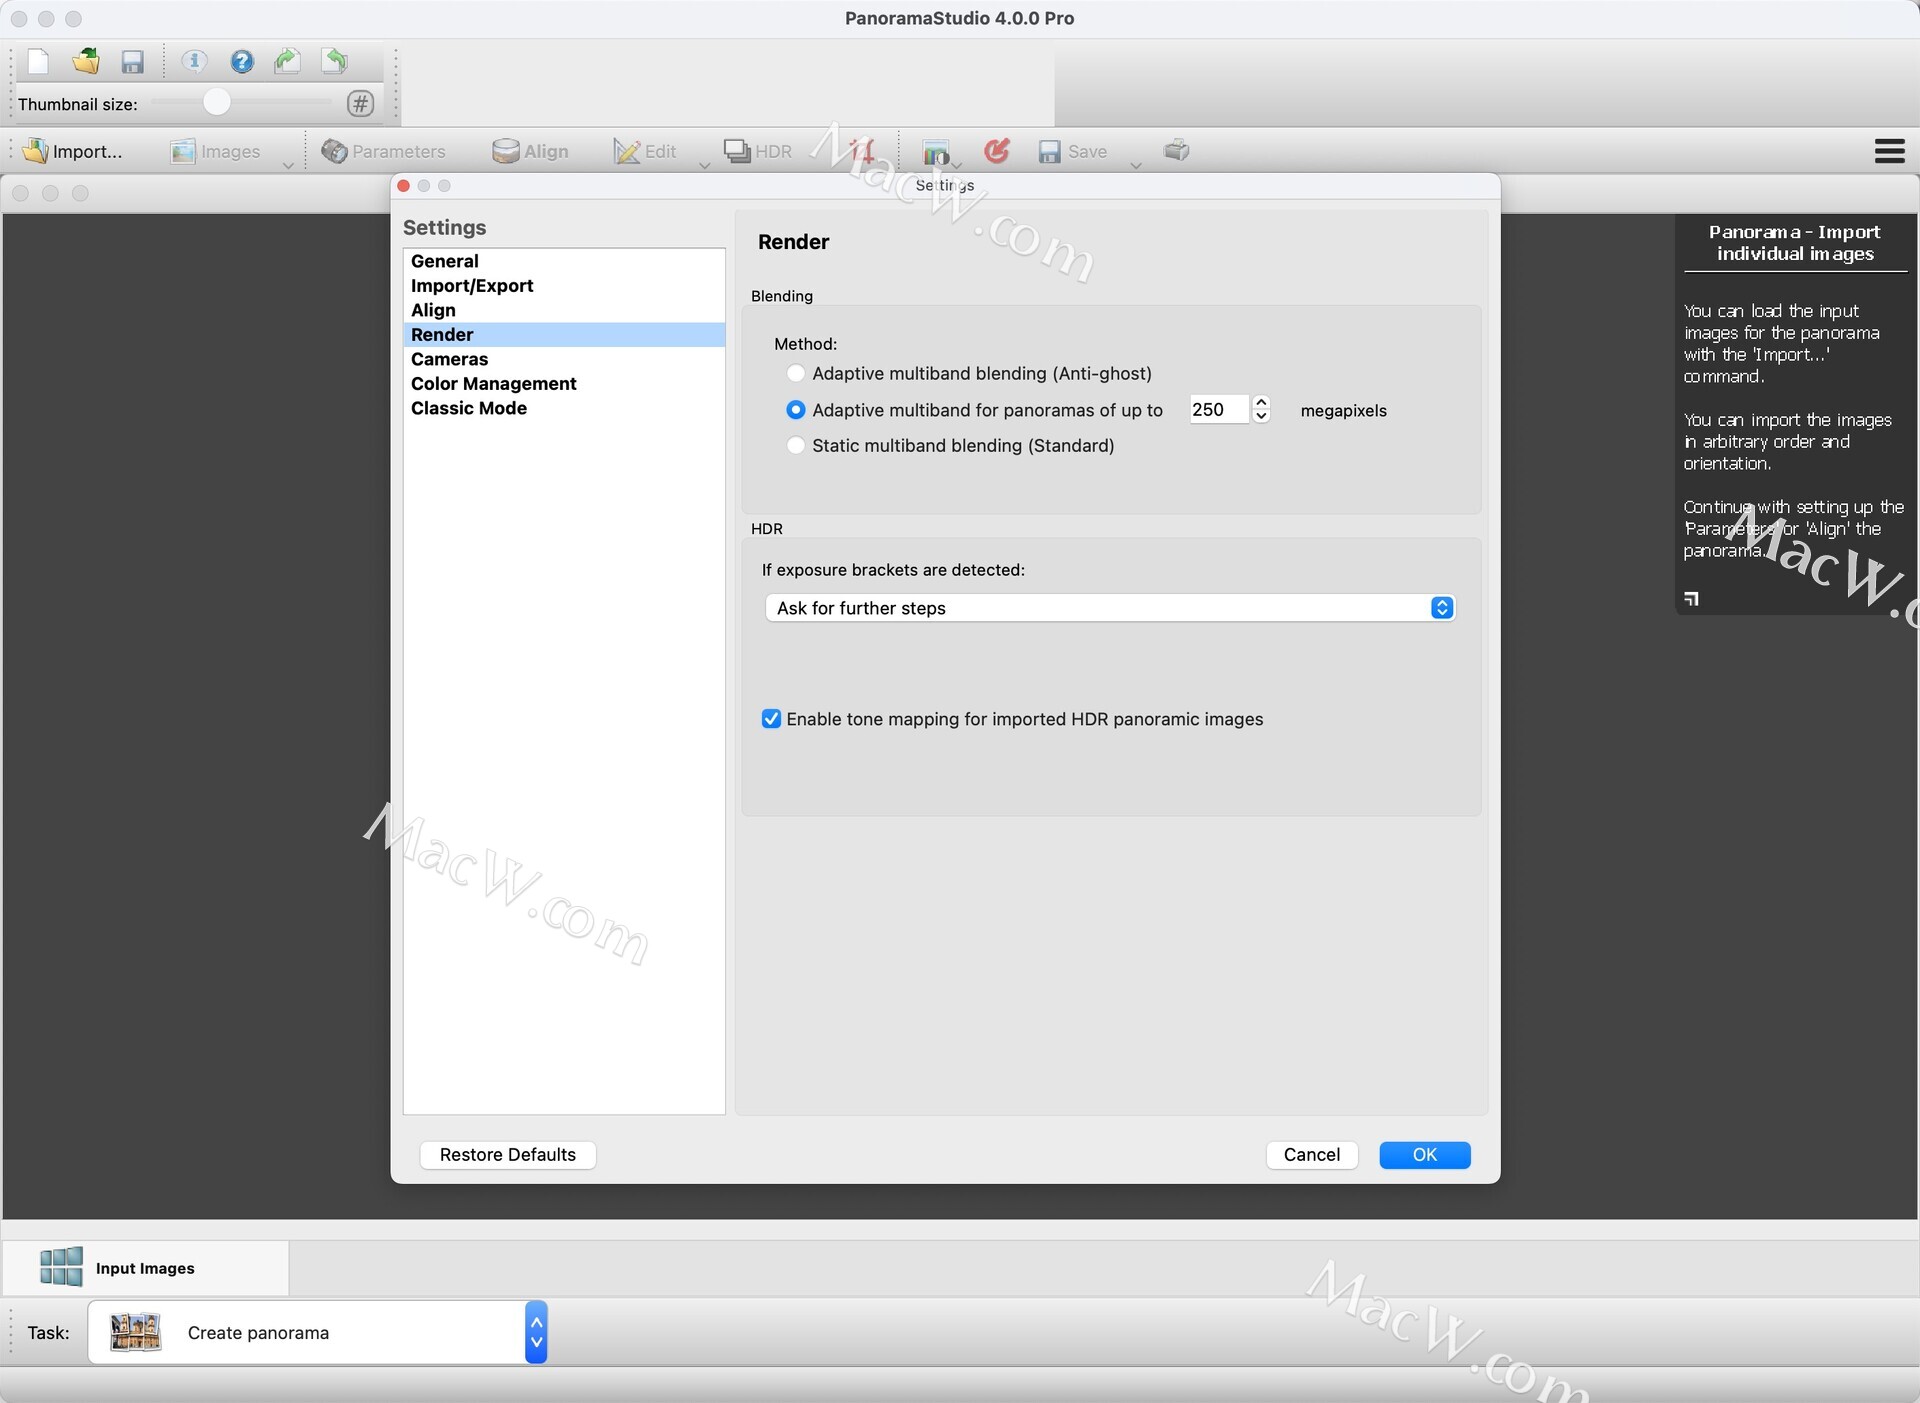Toggle Enable tone mapping checkbox
1920x1403 pixels.
(771, 719)
